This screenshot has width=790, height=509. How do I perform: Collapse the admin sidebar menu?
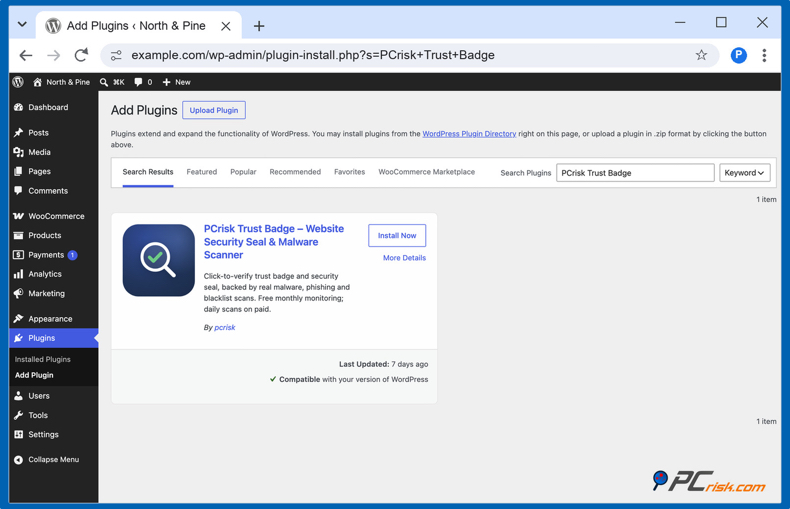pyautogui.click(x=53, y=460)
